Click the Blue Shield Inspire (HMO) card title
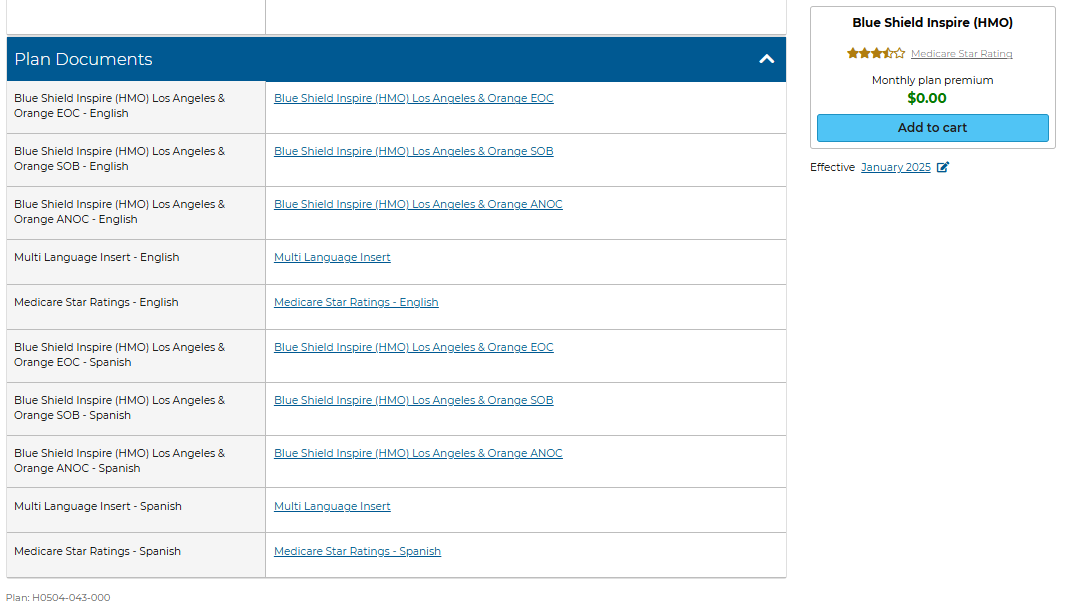 [932, 22]
